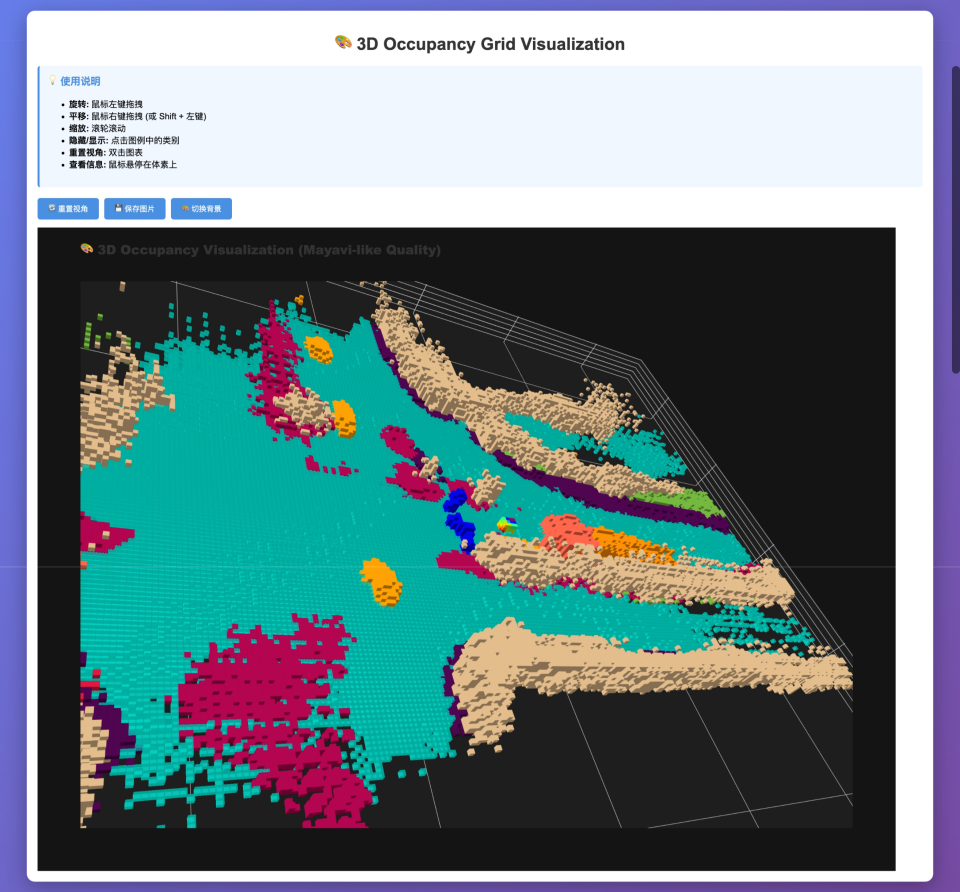The height and width of the screenshot is (892, 960).
Task: Click the 使用说明 instructions heading
Action: pyautogui.click(x=80, y=81)
